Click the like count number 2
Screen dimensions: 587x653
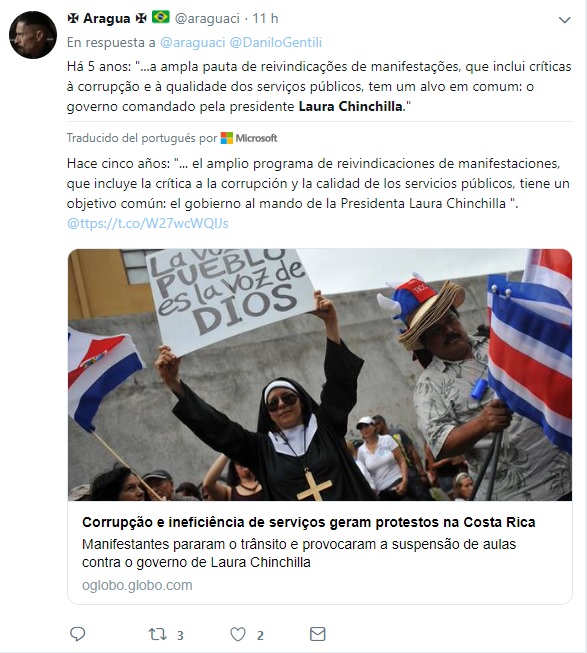tap(260, 636)
